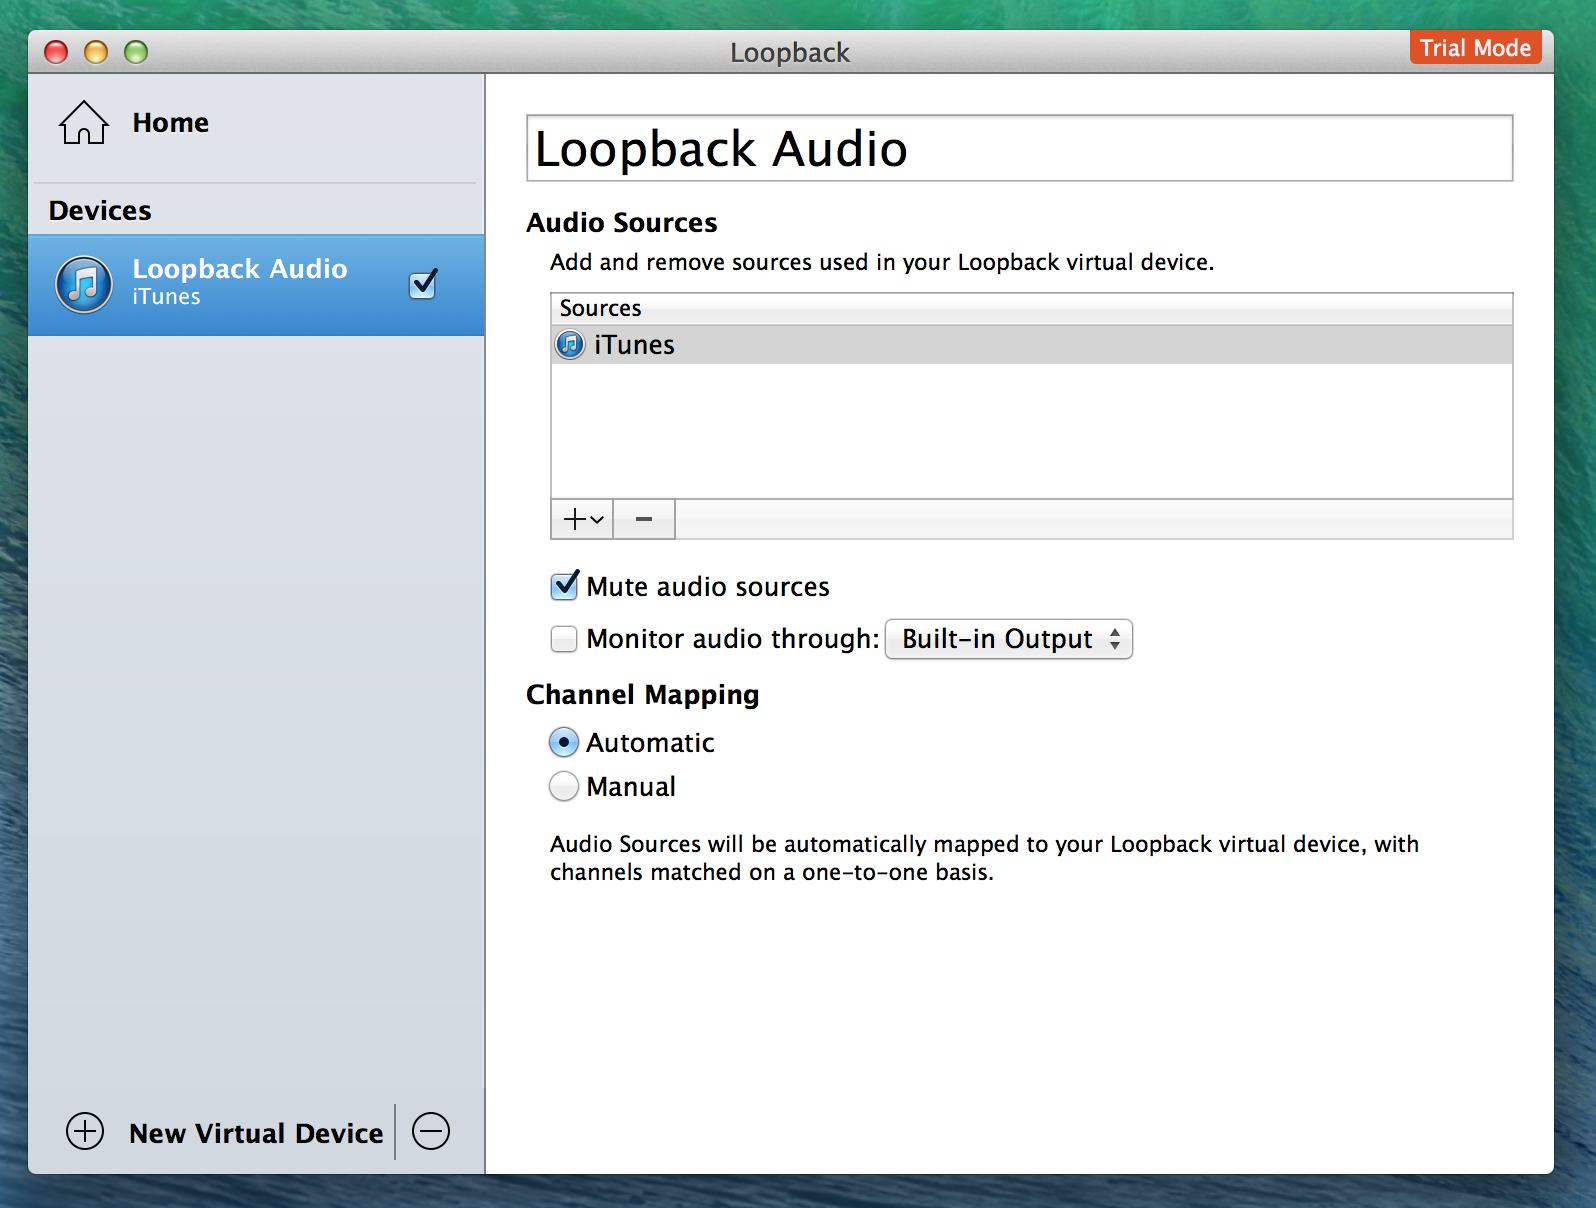Uncheck the Loopback Audio device enable checkbox
This screenshot has height=1208, width=1596.
423,285
